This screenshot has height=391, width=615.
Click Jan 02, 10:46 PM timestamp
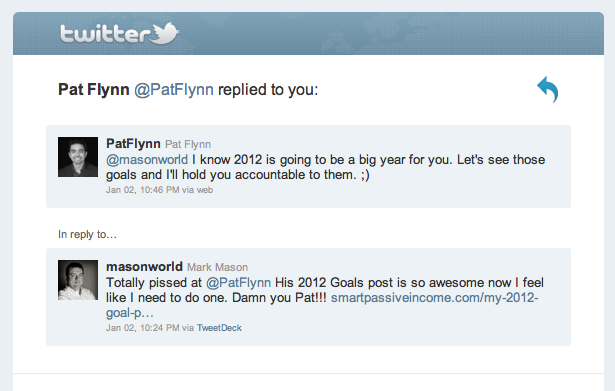click(142, 190)
